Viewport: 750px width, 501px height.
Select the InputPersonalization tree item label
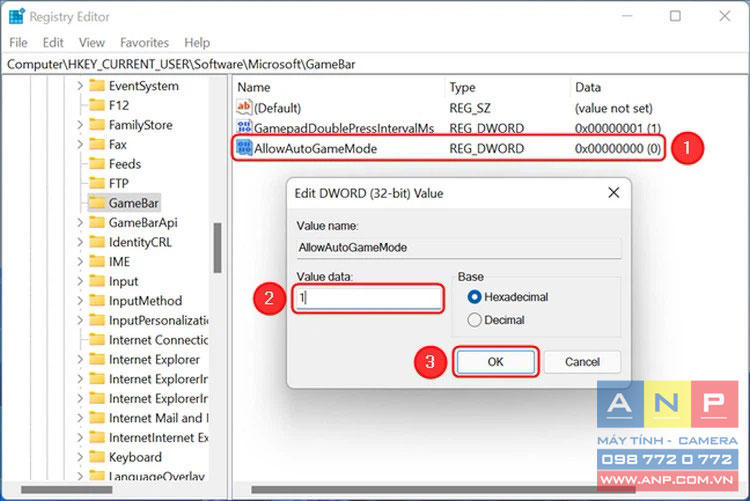pyautogui.click(x=158, y=320)
